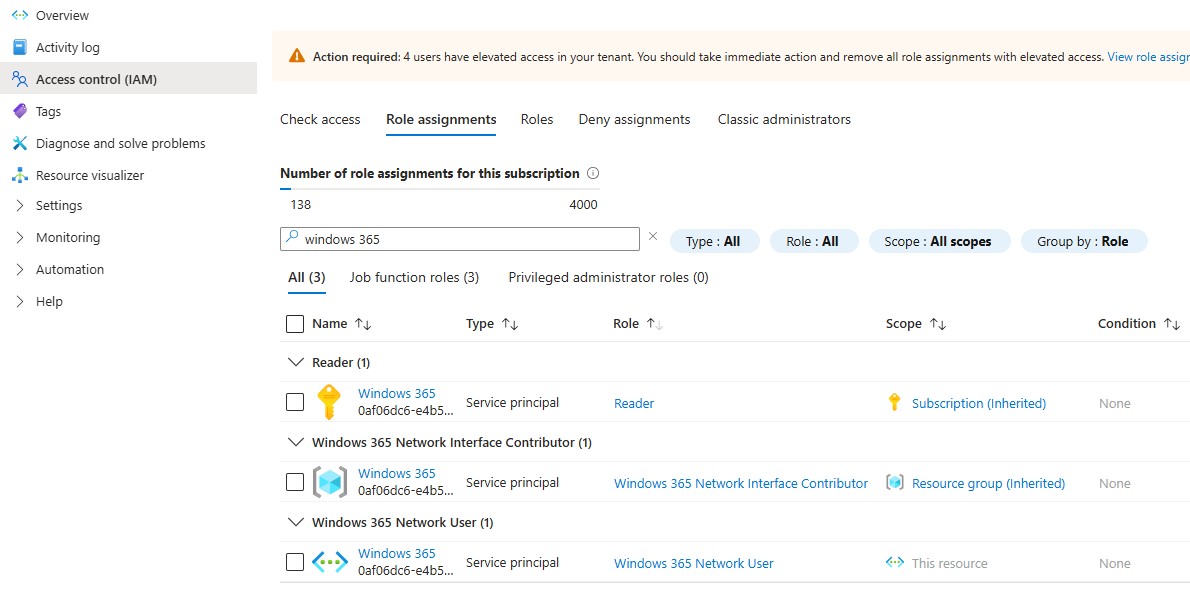The height and width of the screenshot is (590, 1190).
Task: Collapse the Reader (1) group
Action: [x=295, y=362]
